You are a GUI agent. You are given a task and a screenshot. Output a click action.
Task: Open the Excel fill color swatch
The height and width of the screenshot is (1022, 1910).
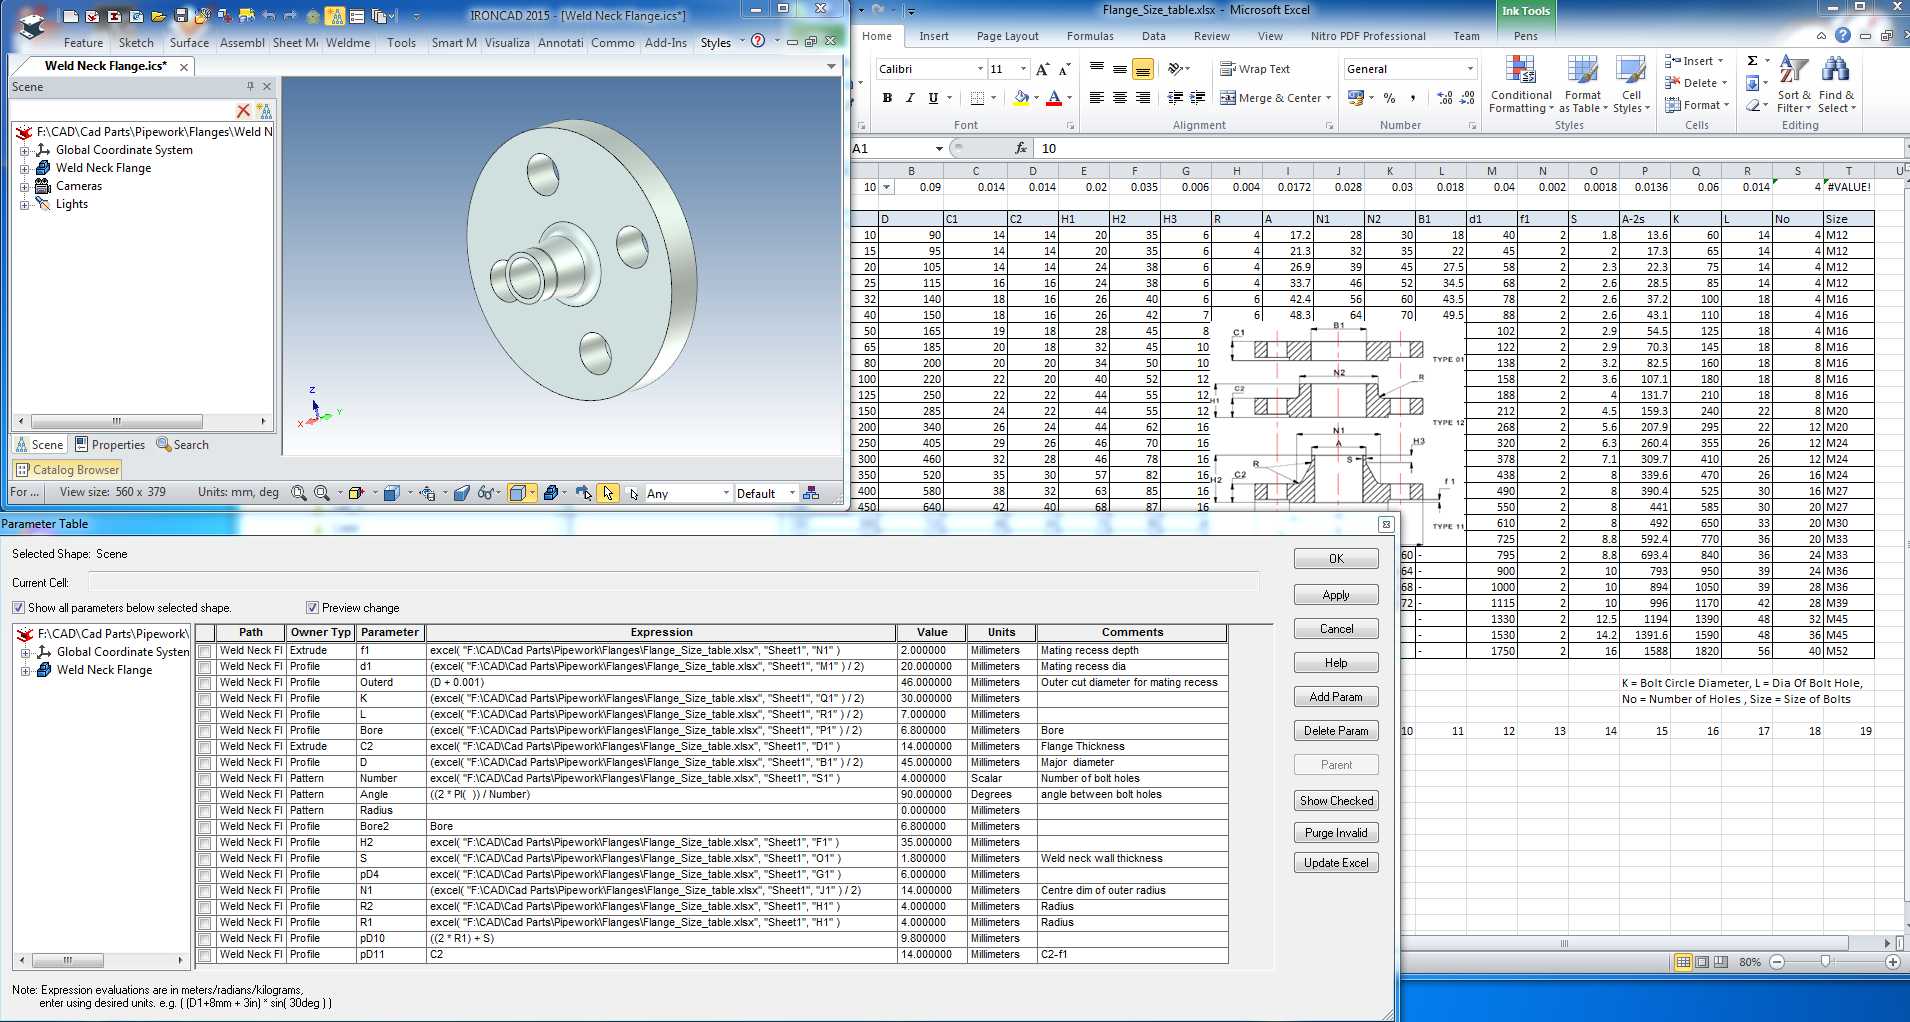click(x=1021, y=98)
